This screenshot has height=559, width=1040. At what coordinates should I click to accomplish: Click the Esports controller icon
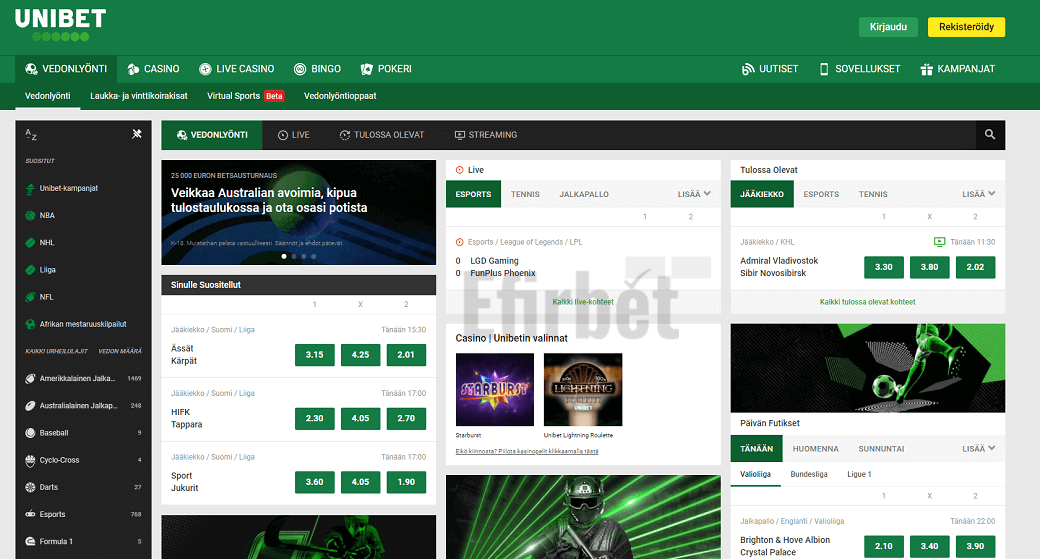(30, 514)
